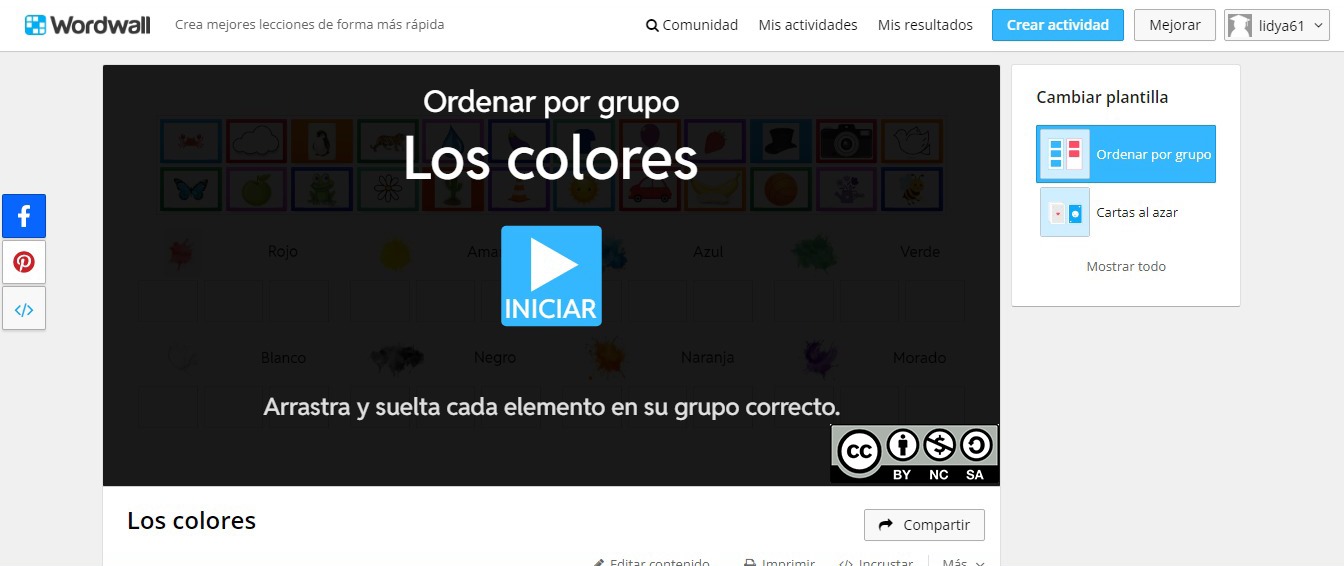The width and height of the screenshot is (1344, 566).
Task: Click the Compartir share button
Action: click(924, 525)
